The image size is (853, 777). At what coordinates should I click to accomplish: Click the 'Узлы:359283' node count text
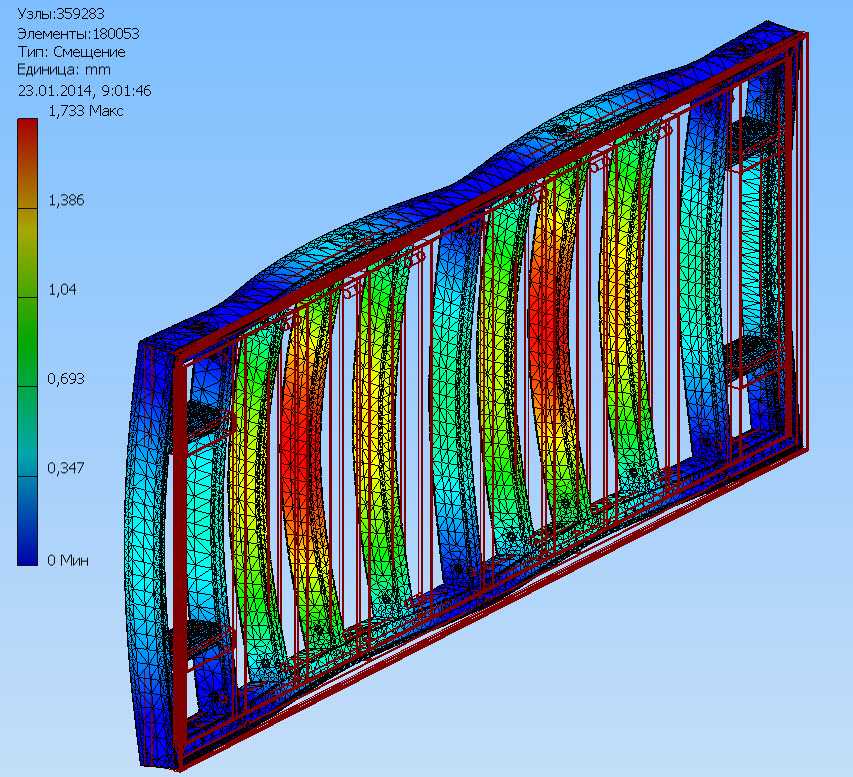click(x=61, y=15)
